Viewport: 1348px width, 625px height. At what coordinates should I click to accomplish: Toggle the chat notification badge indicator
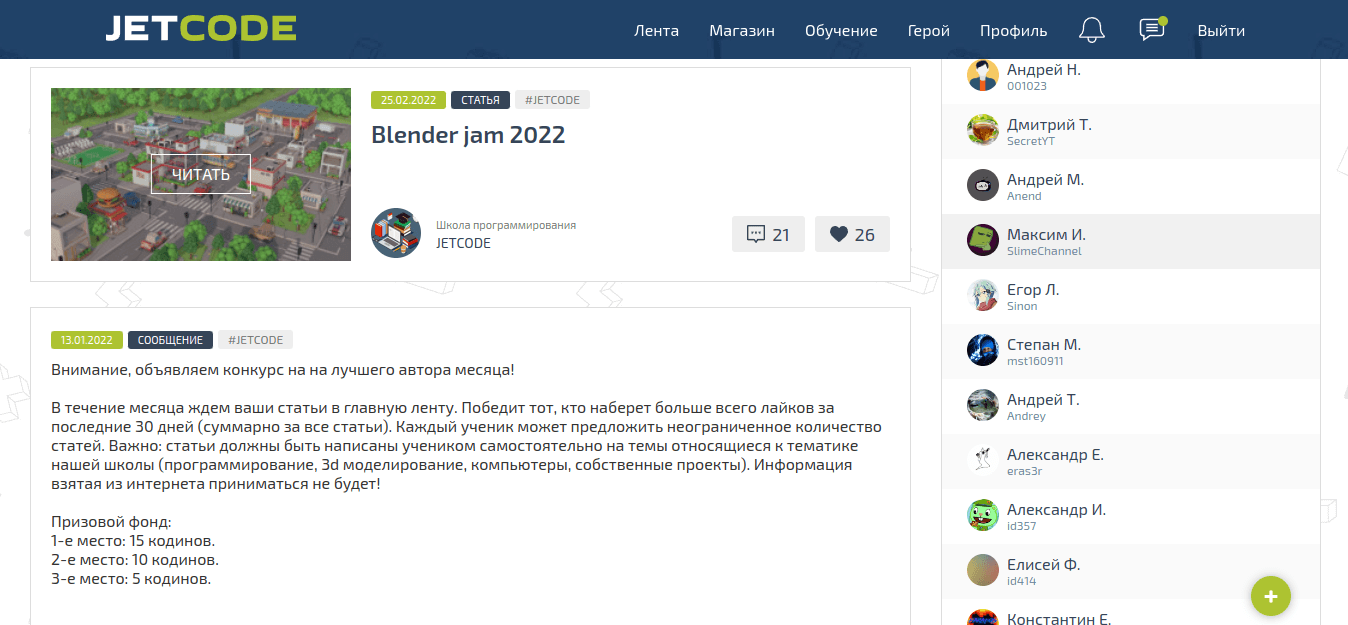click(1161, 19)
